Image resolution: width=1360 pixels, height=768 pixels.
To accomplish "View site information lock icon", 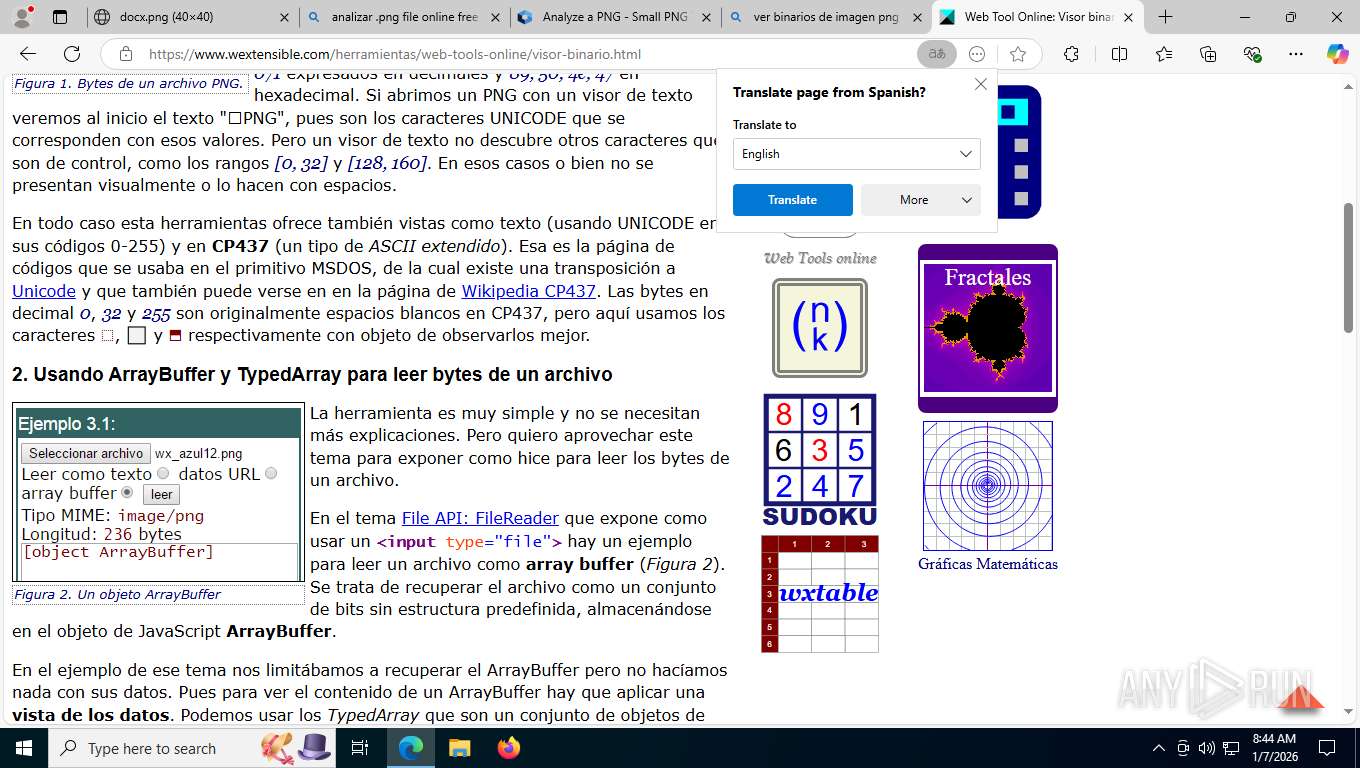I will tap(125, 54).
